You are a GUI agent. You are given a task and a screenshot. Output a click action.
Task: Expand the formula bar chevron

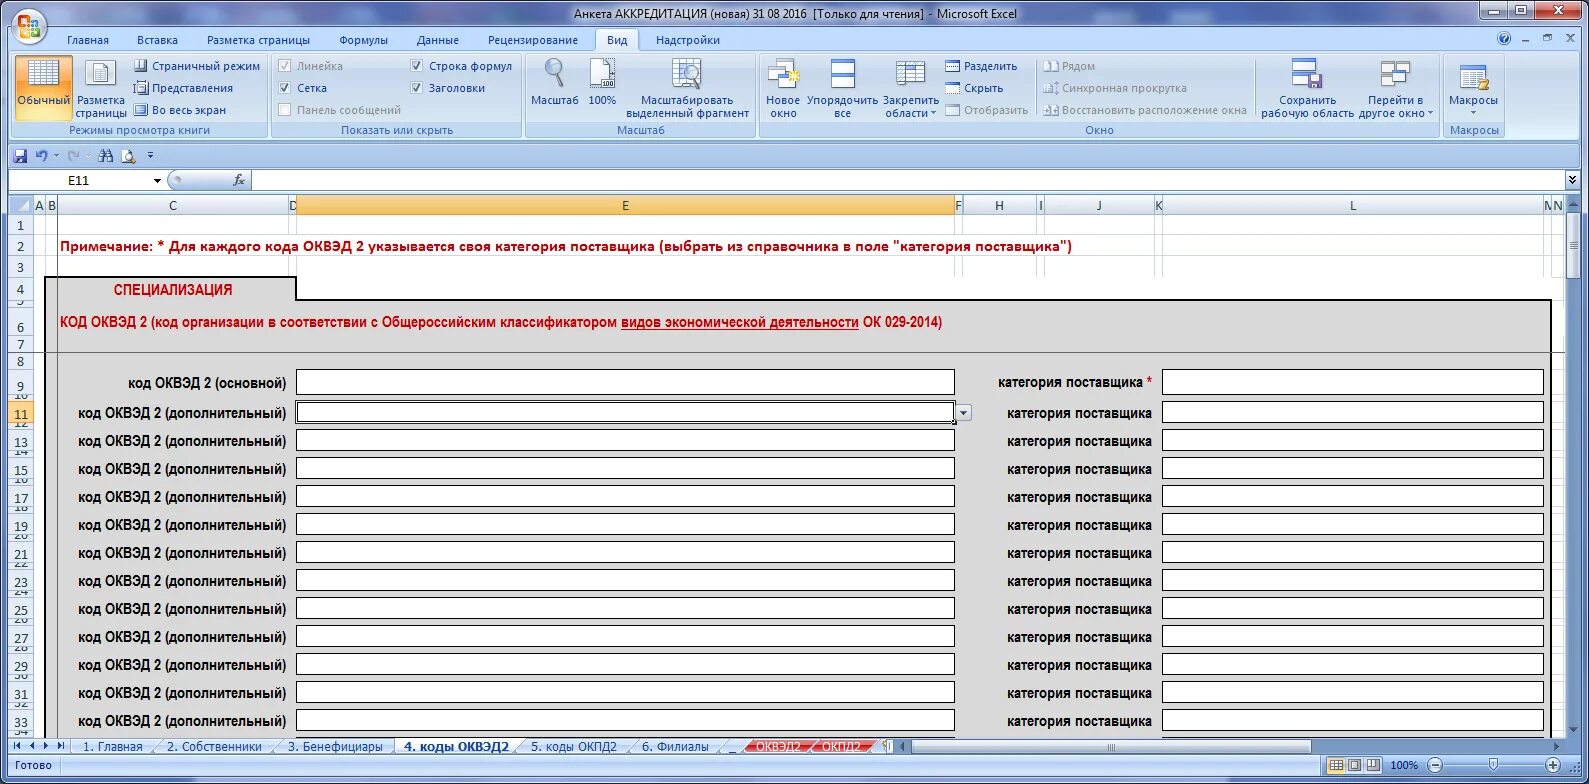tap(1572, 180)
